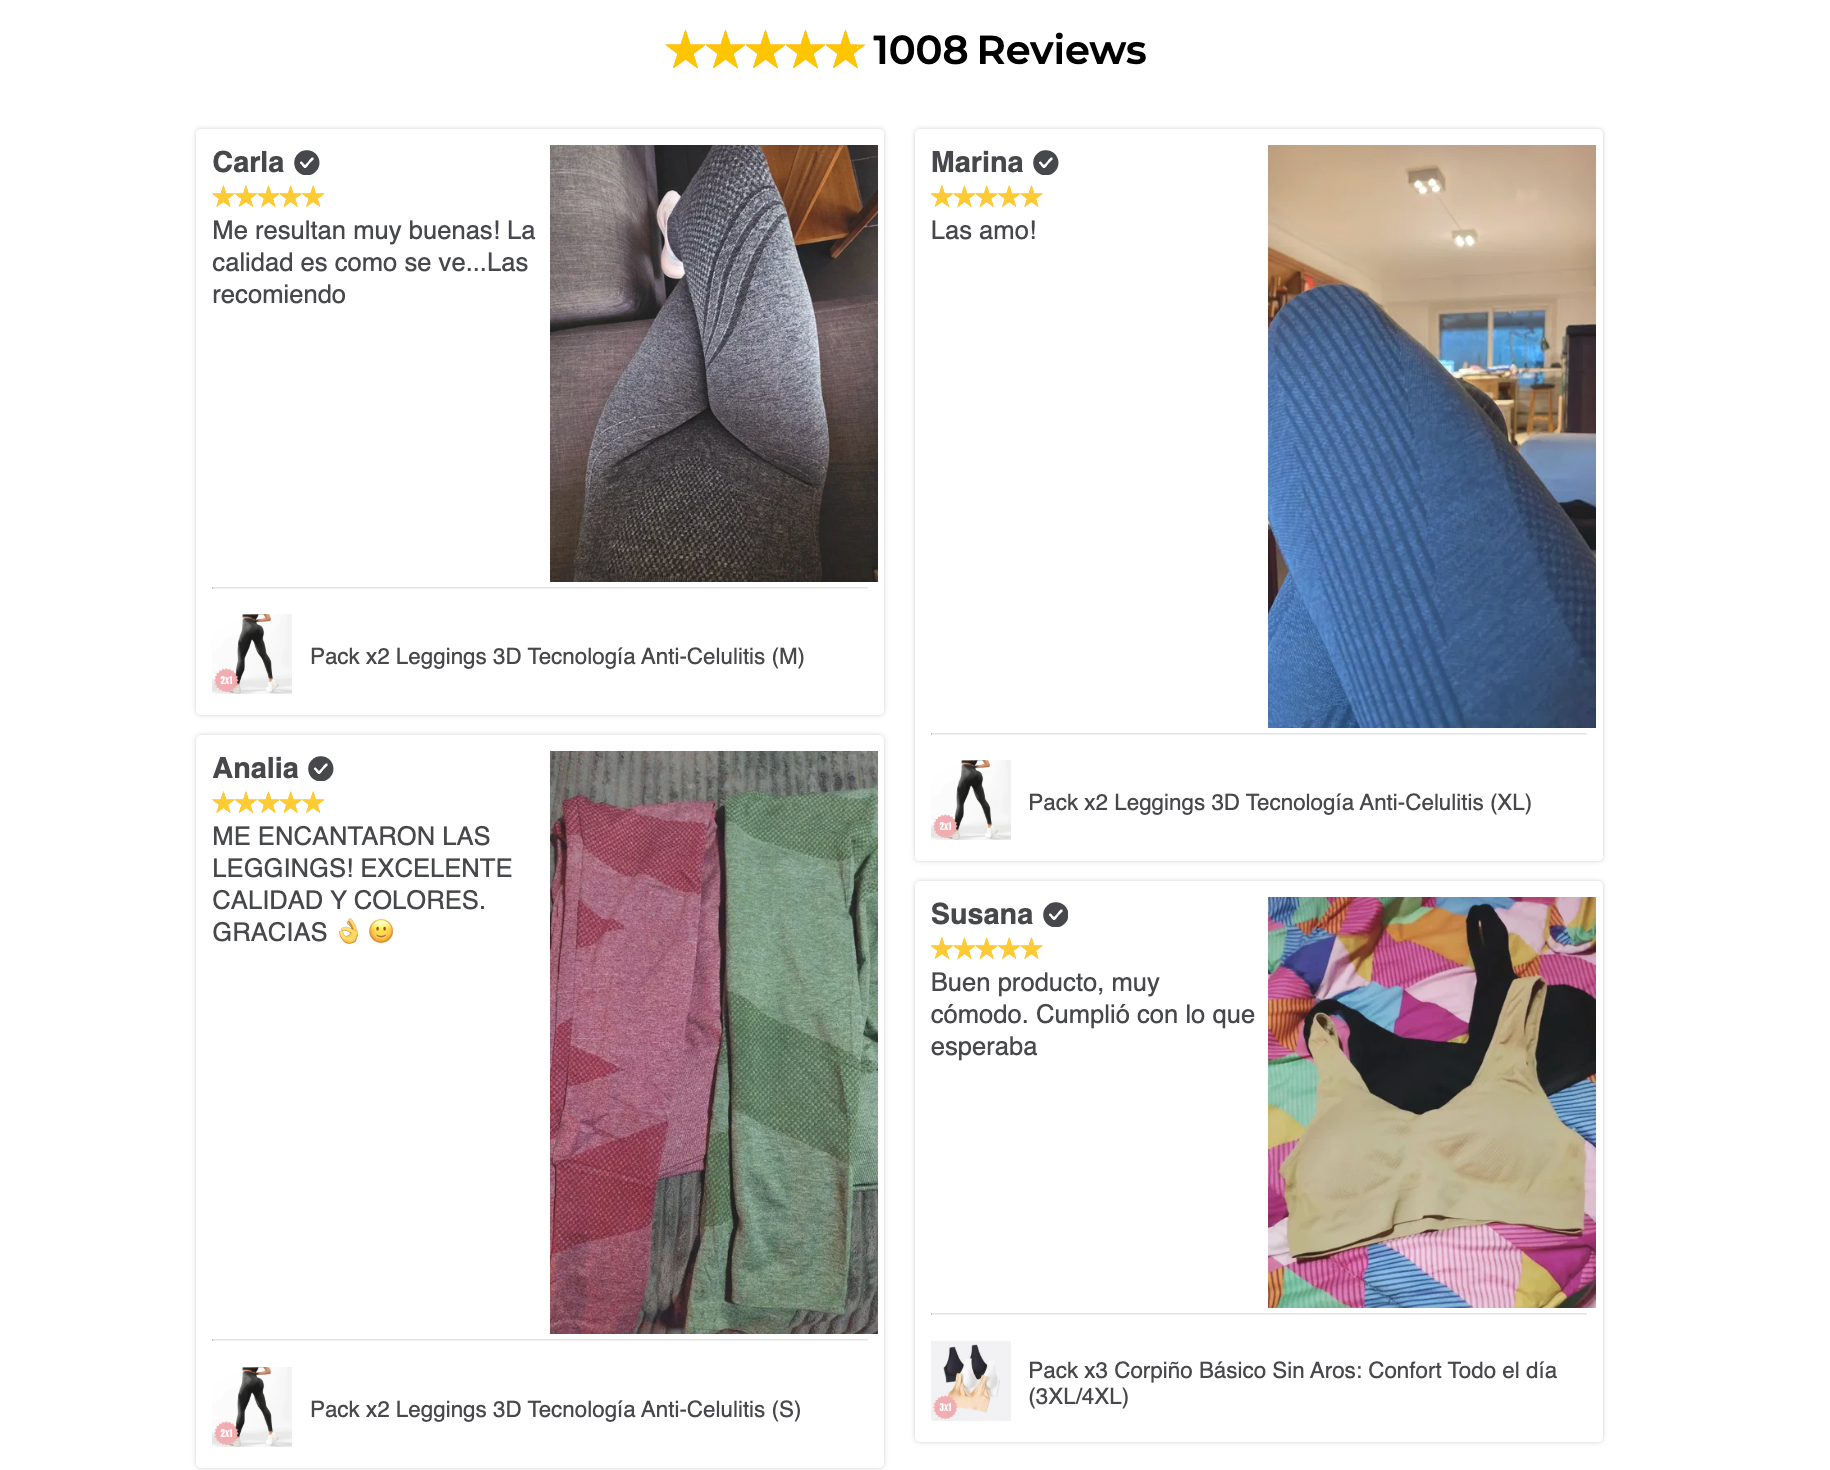The height and width of the screenshot is (1470, 1830).
Task: Click the verified badge next to Carla
Action: 307,162
